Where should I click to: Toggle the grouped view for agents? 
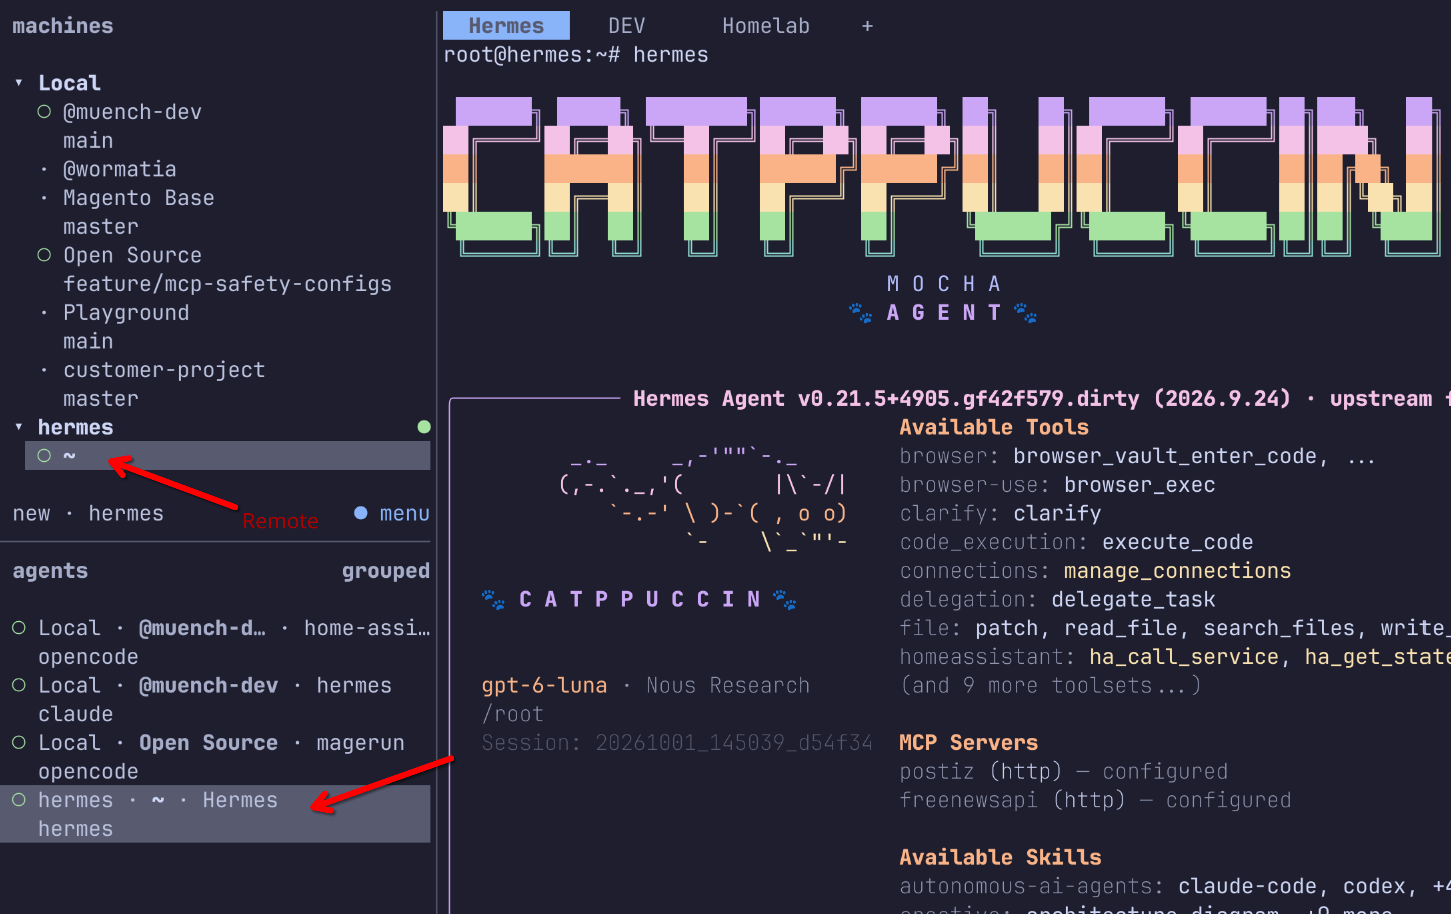[x=386, y=571]
